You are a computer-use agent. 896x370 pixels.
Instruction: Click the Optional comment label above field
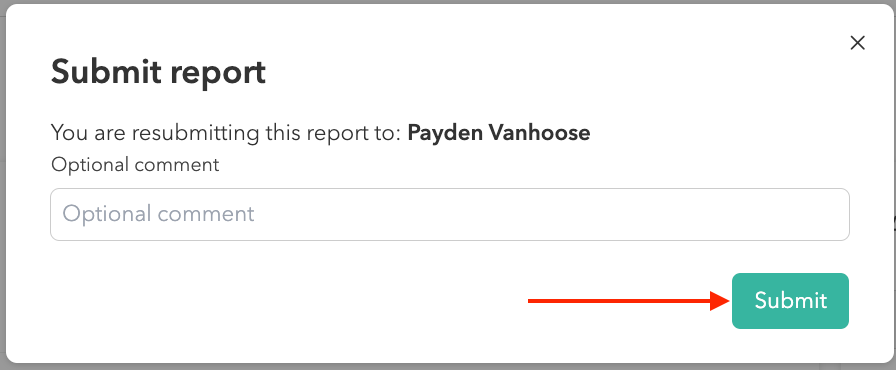pos(135,164)
